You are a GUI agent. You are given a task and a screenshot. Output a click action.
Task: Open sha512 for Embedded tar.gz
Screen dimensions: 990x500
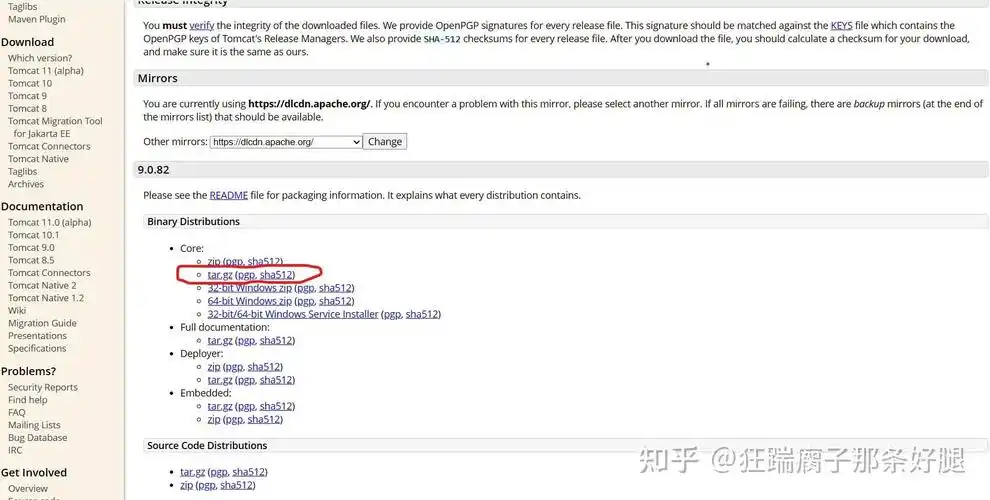pyautogui.click(x=277, y=406)
